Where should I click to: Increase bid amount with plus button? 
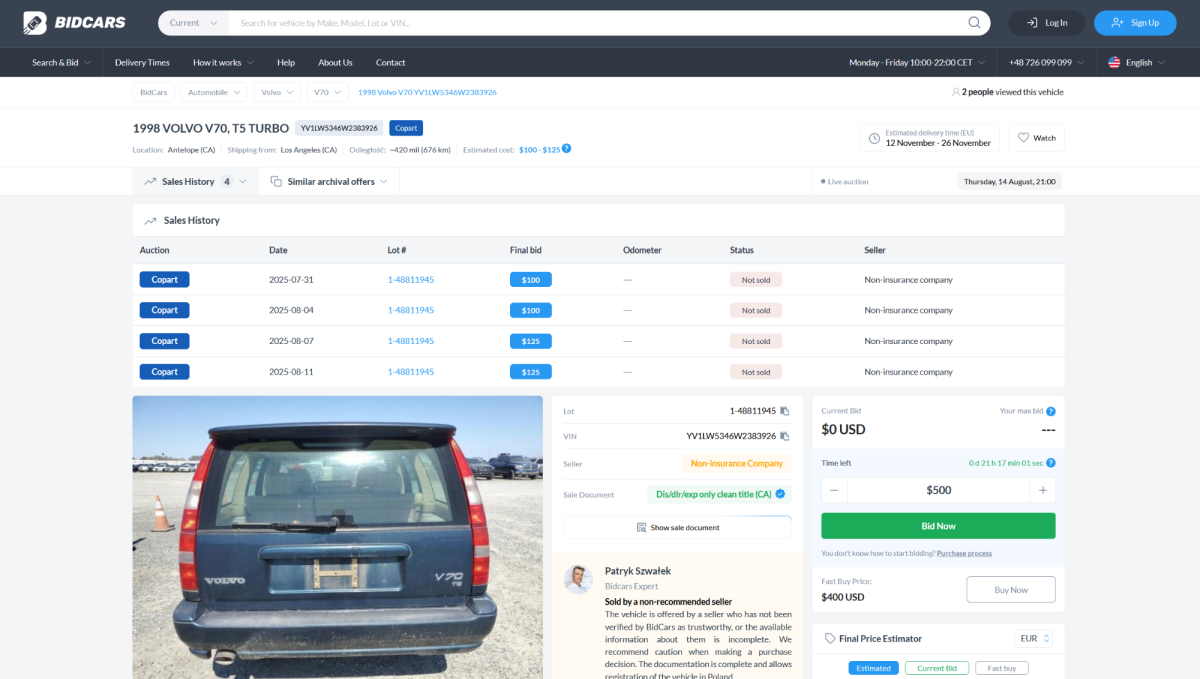pyautogui.click(x=1043, y=490)
